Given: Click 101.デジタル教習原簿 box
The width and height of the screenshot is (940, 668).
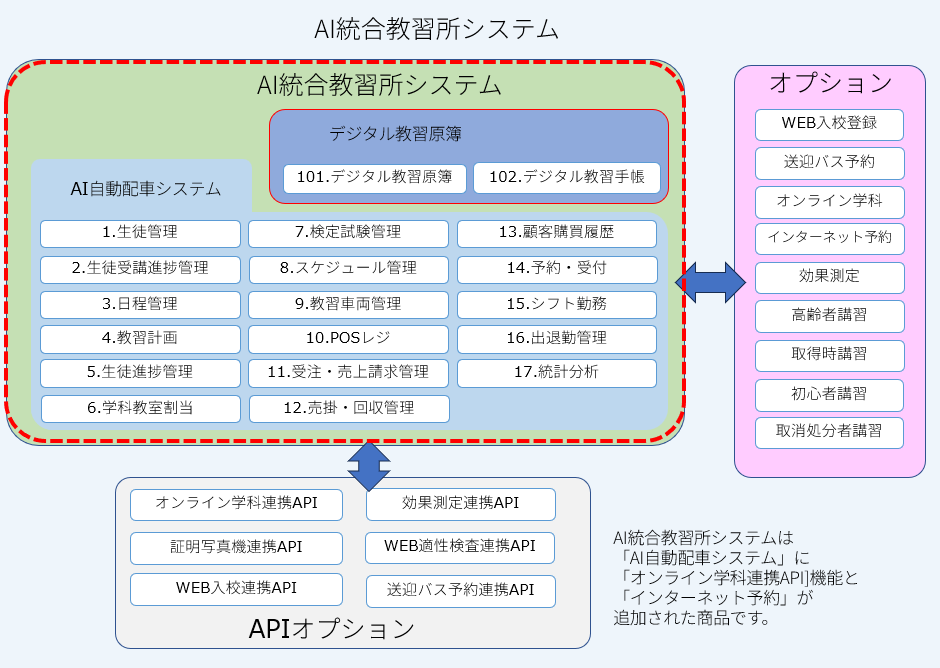Looking at the screenshot, I should click(375, 178).
